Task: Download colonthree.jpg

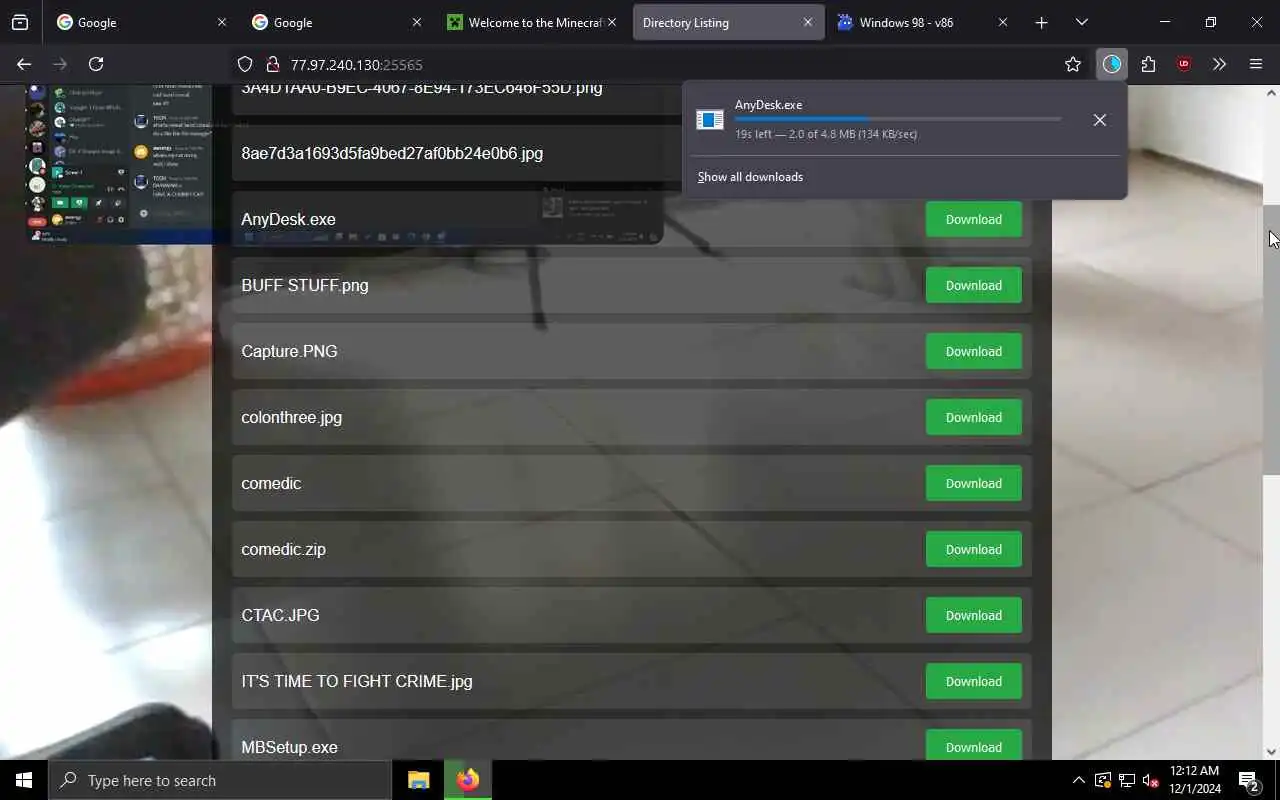Action: point(973,417)
